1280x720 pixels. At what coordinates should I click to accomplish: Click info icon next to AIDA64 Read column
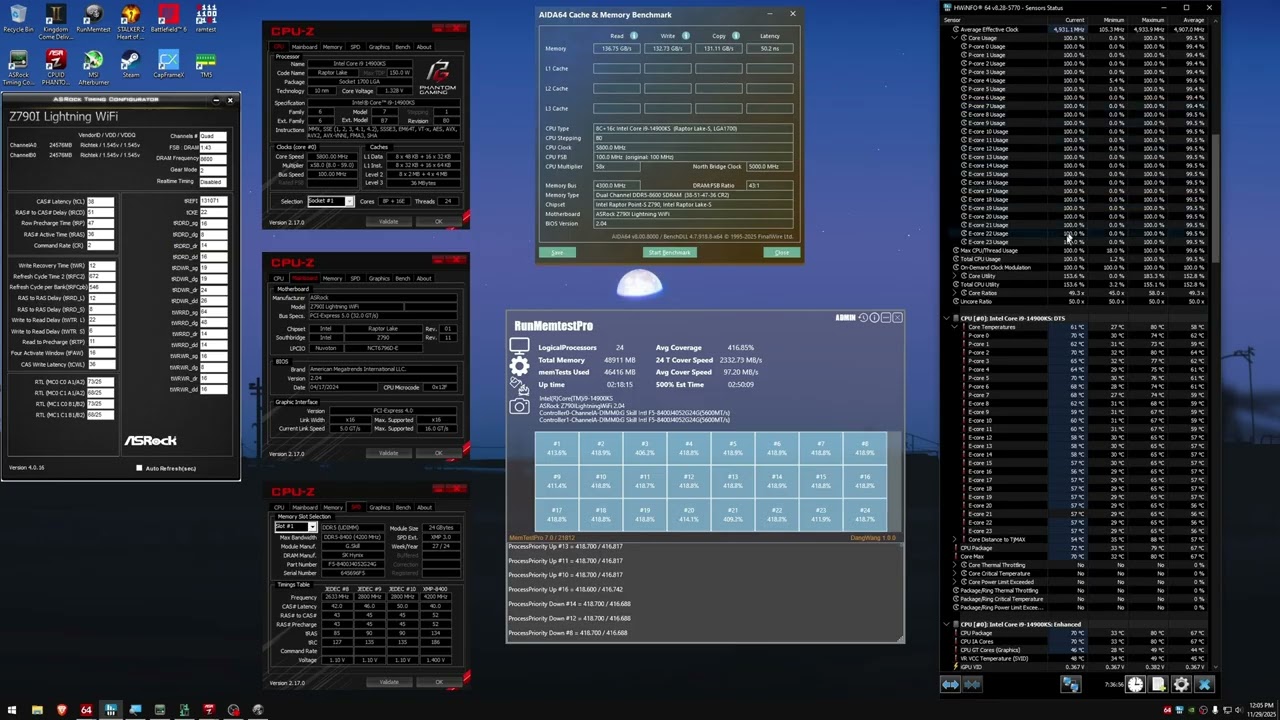point(633,36)
